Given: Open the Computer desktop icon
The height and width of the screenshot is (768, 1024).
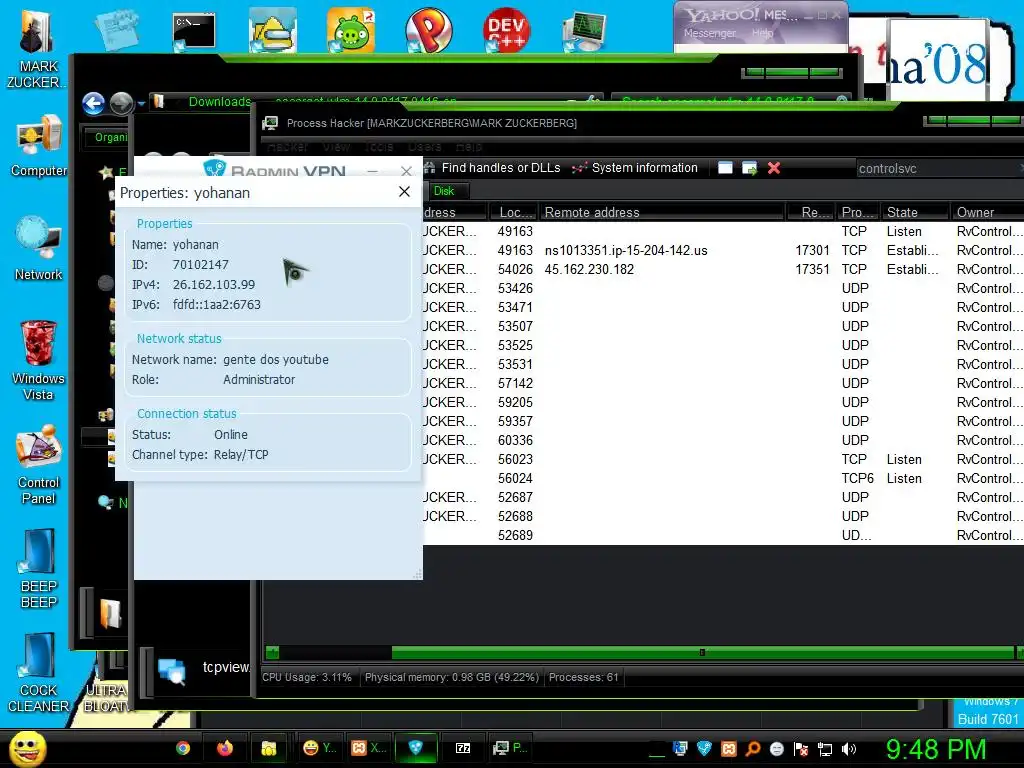Looking at the screenshot, I should point(39,147).
